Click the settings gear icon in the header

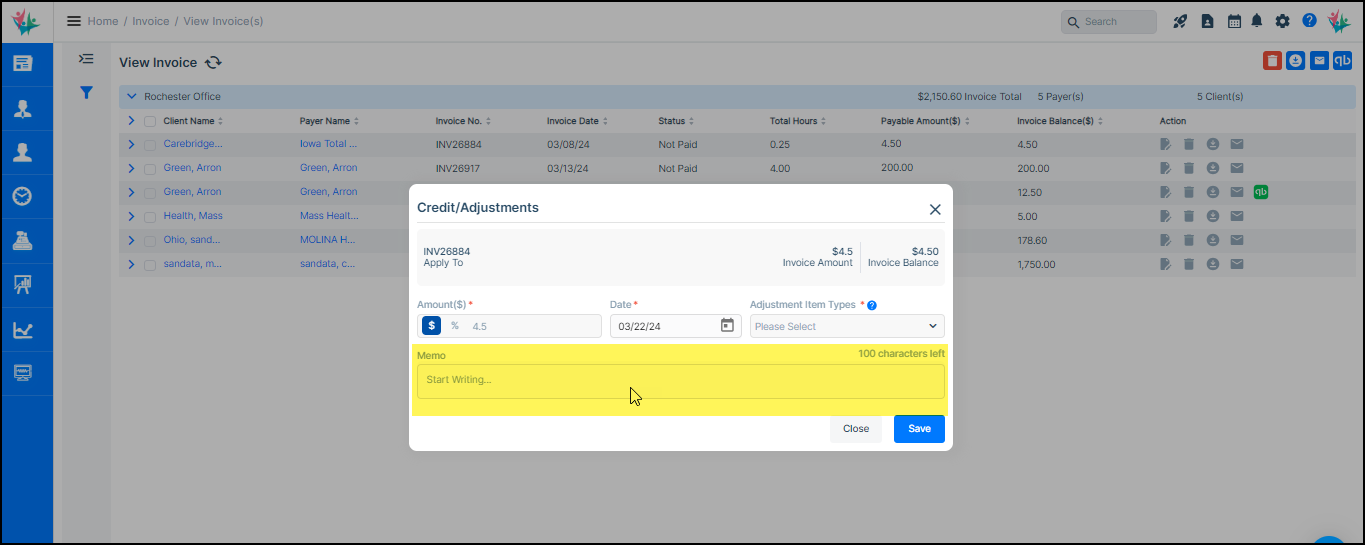click(x=1282, y=21)
